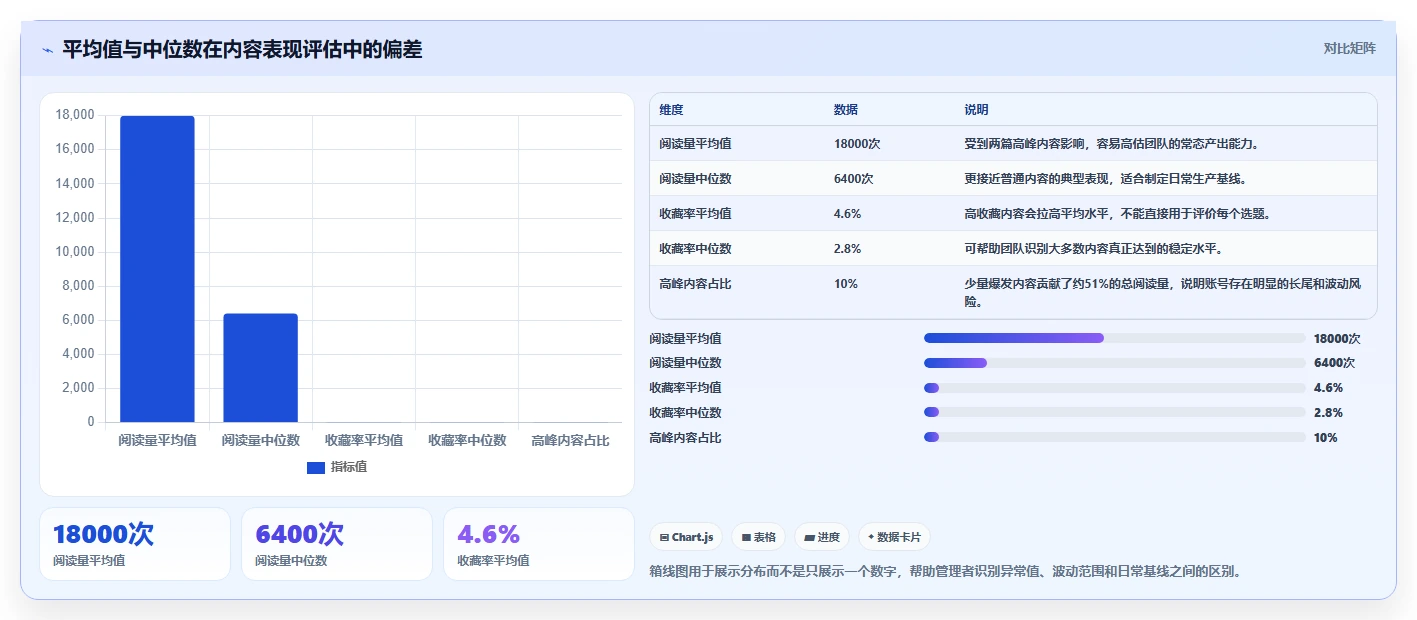Click the 收藏率平均值 x-axis label
This screenshot has width=1417, height=620.
click(x=364, y=440)
